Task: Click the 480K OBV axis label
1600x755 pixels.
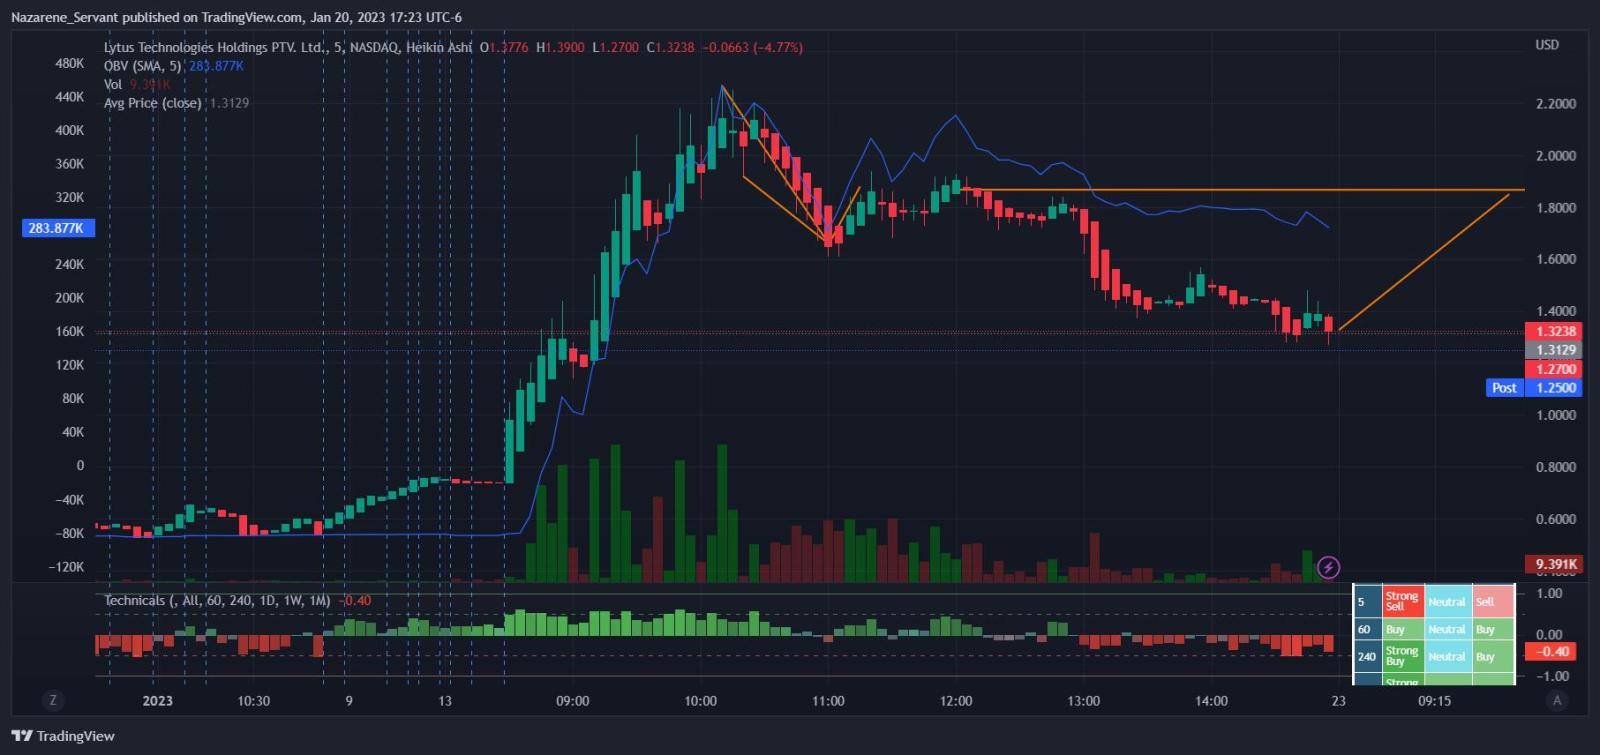Action: click(69, 63)
